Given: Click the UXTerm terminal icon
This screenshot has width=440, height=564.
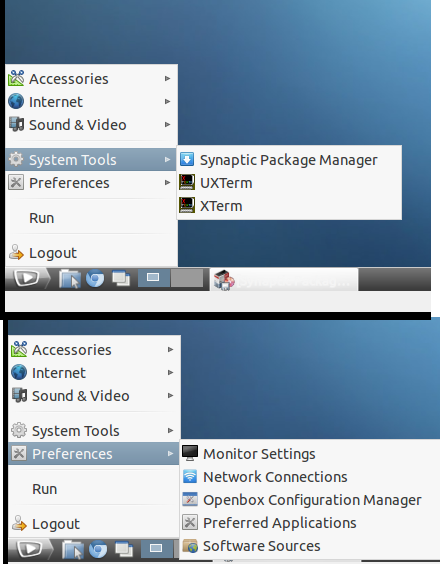Looking at the screenshot, I should [x=187, y=182].
